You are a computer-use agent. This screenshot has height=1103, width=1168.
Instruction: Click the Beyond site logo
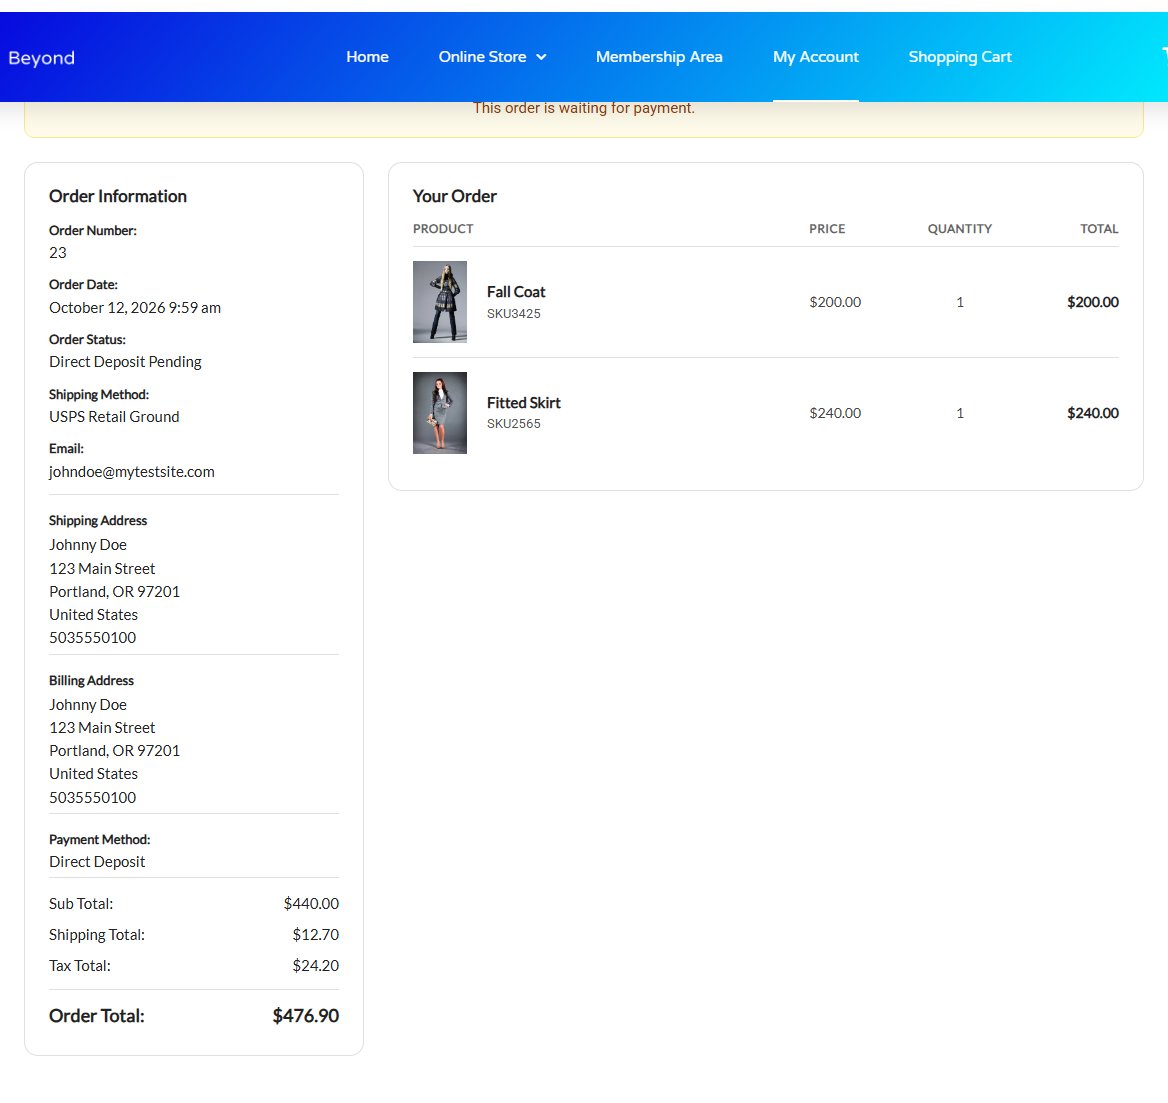[42, 57]
